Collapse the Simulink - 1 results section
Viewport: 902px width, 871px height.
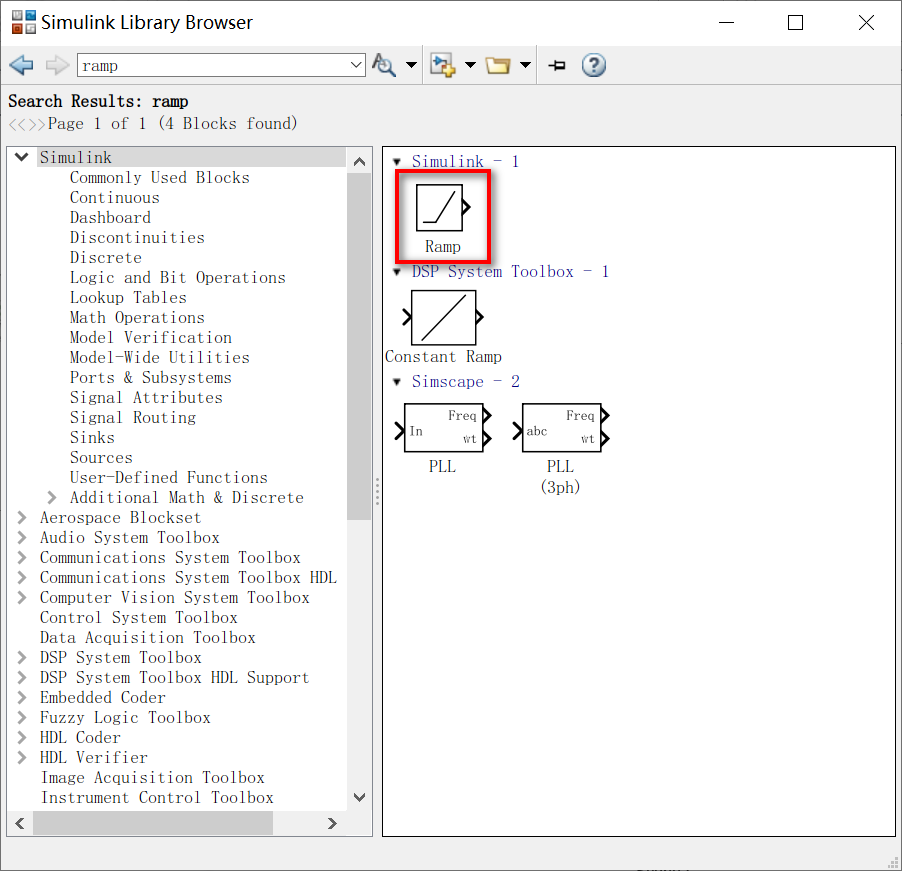click(395, 161)
